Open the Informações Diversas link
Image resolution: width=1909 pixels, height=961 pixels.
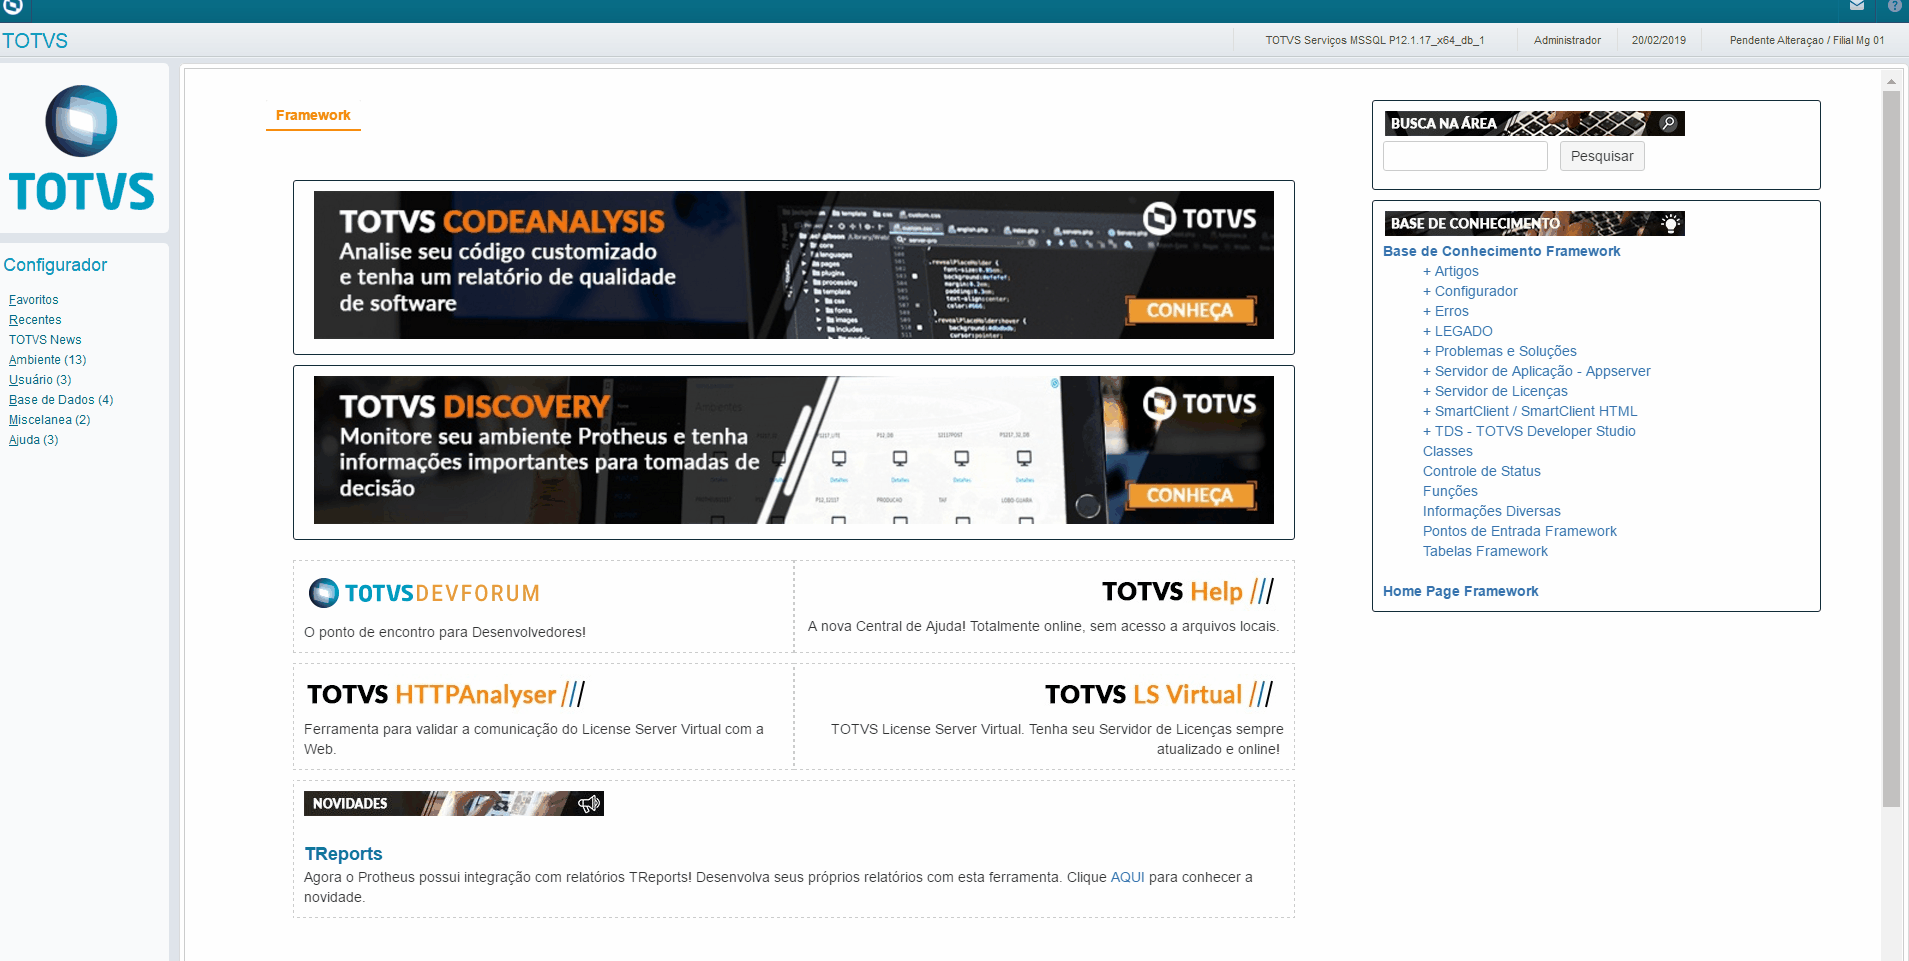[x=1491, y=511]
